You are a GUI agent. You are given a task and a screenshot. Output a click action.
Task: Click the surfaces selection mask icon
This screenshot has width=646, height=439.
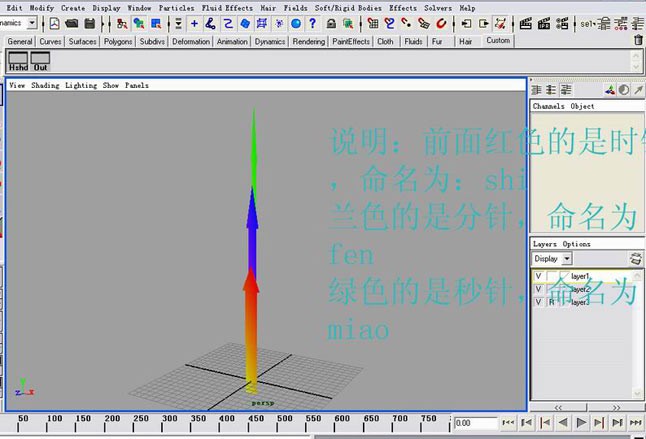coord(245,23)
